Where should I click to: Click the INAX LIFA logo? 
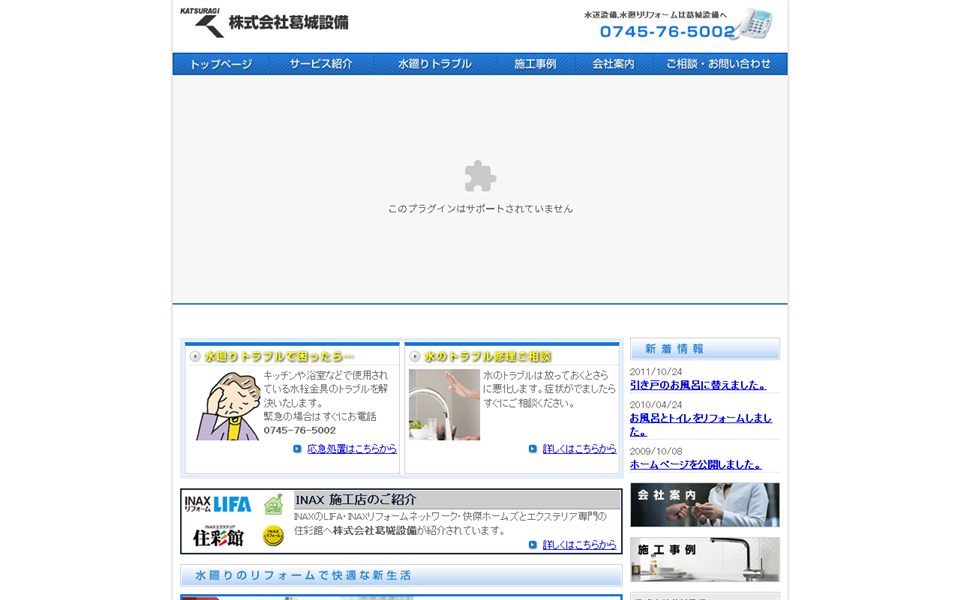click(218, 504)
